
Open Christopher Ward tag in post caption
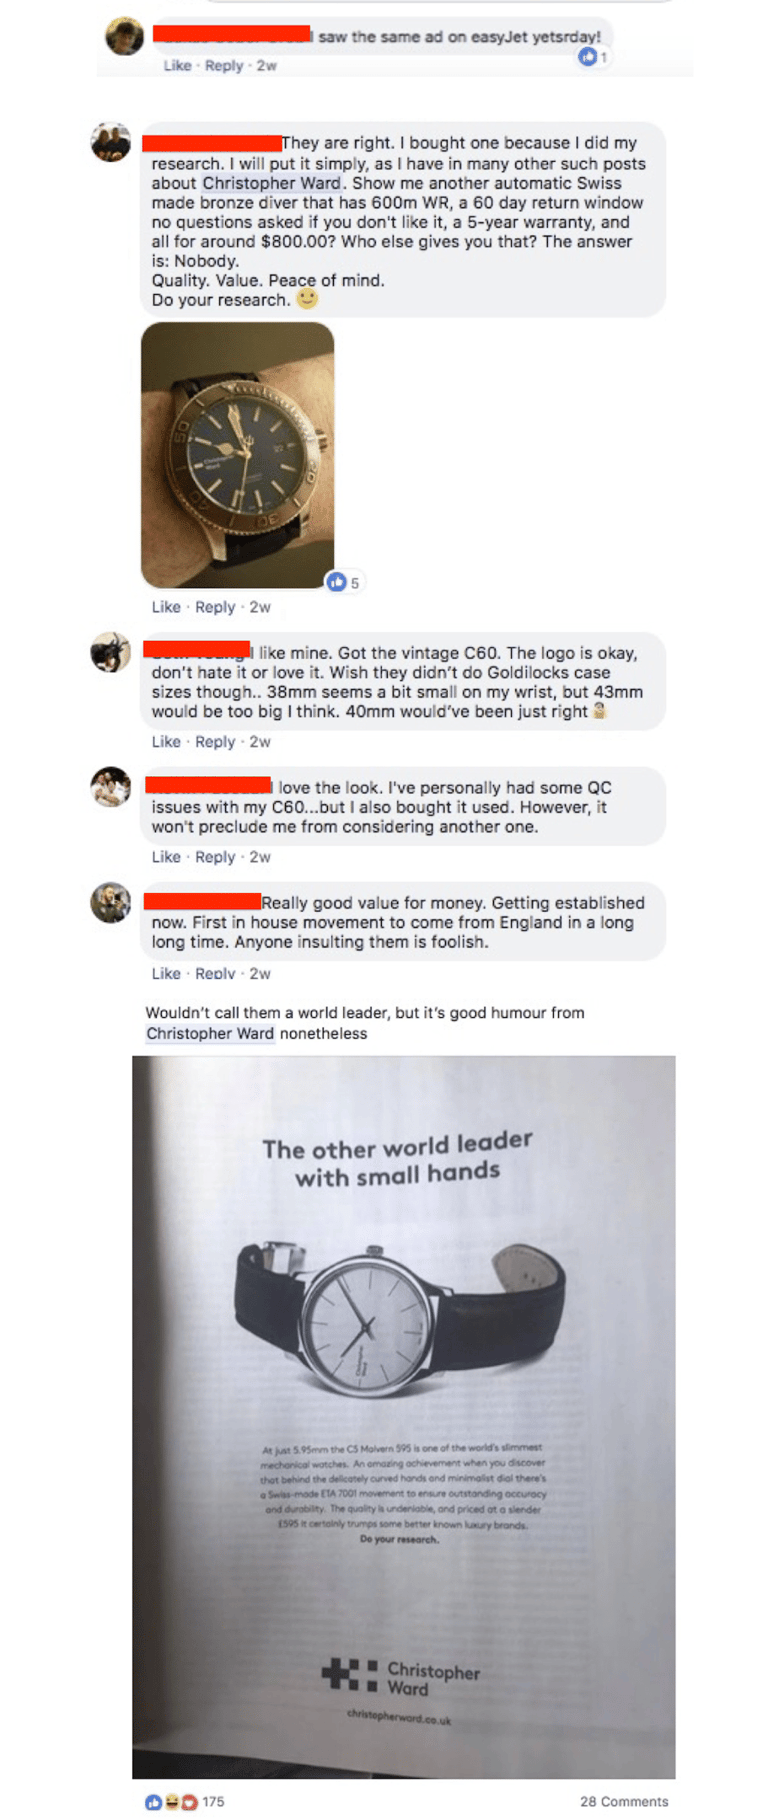(x=210, y=1033)
